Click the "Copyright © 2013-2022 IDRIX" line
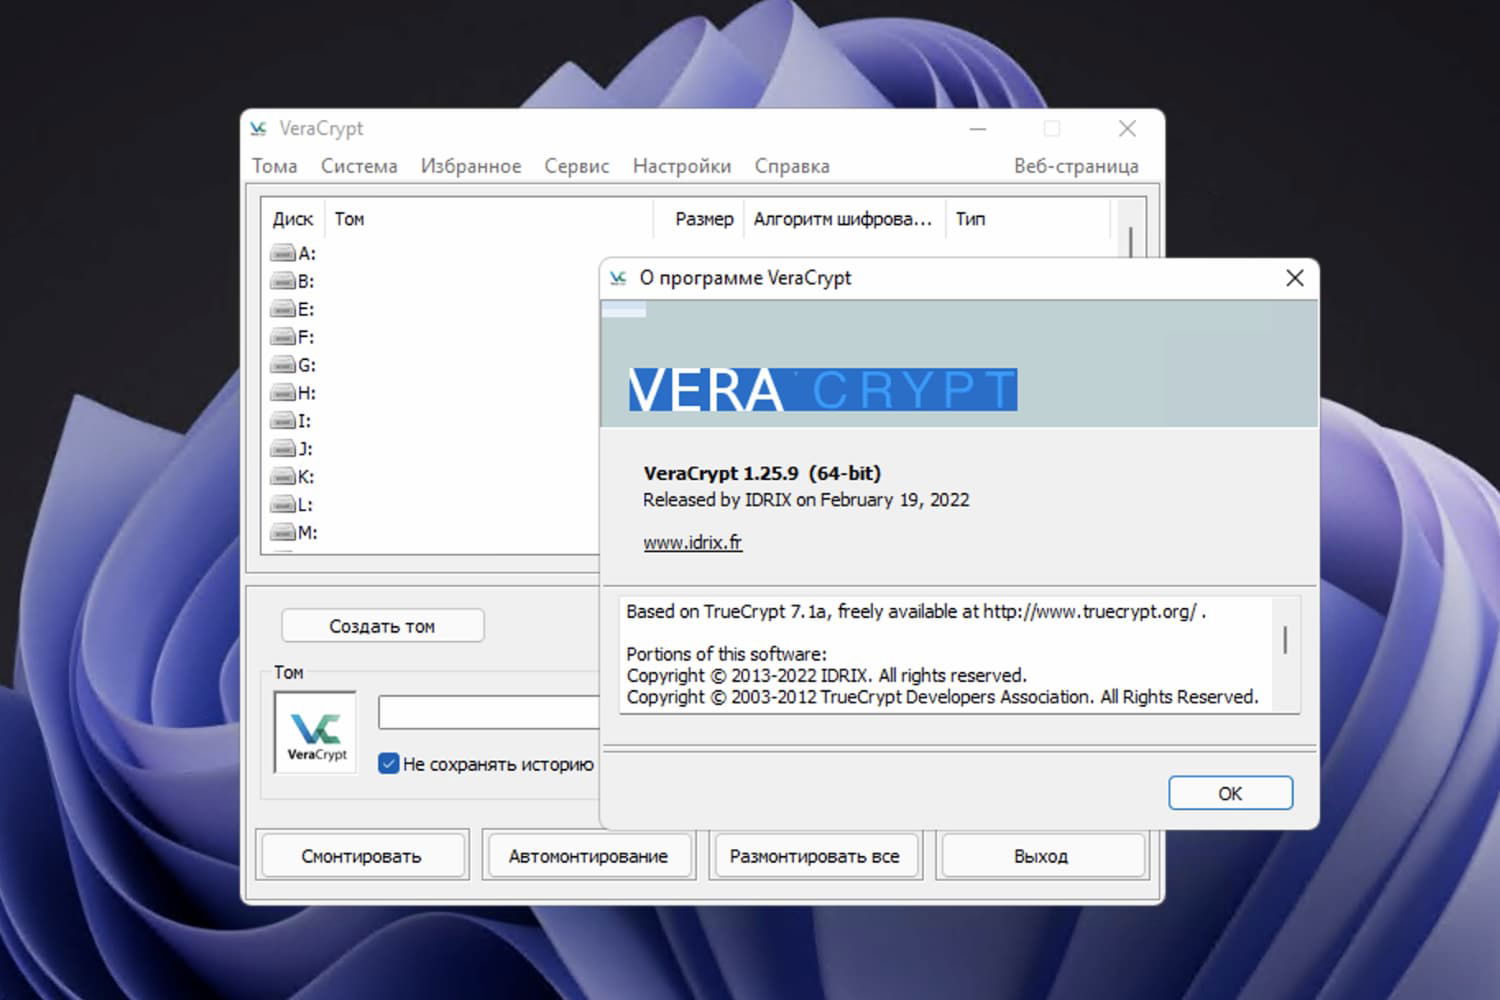 coord(827,676)
